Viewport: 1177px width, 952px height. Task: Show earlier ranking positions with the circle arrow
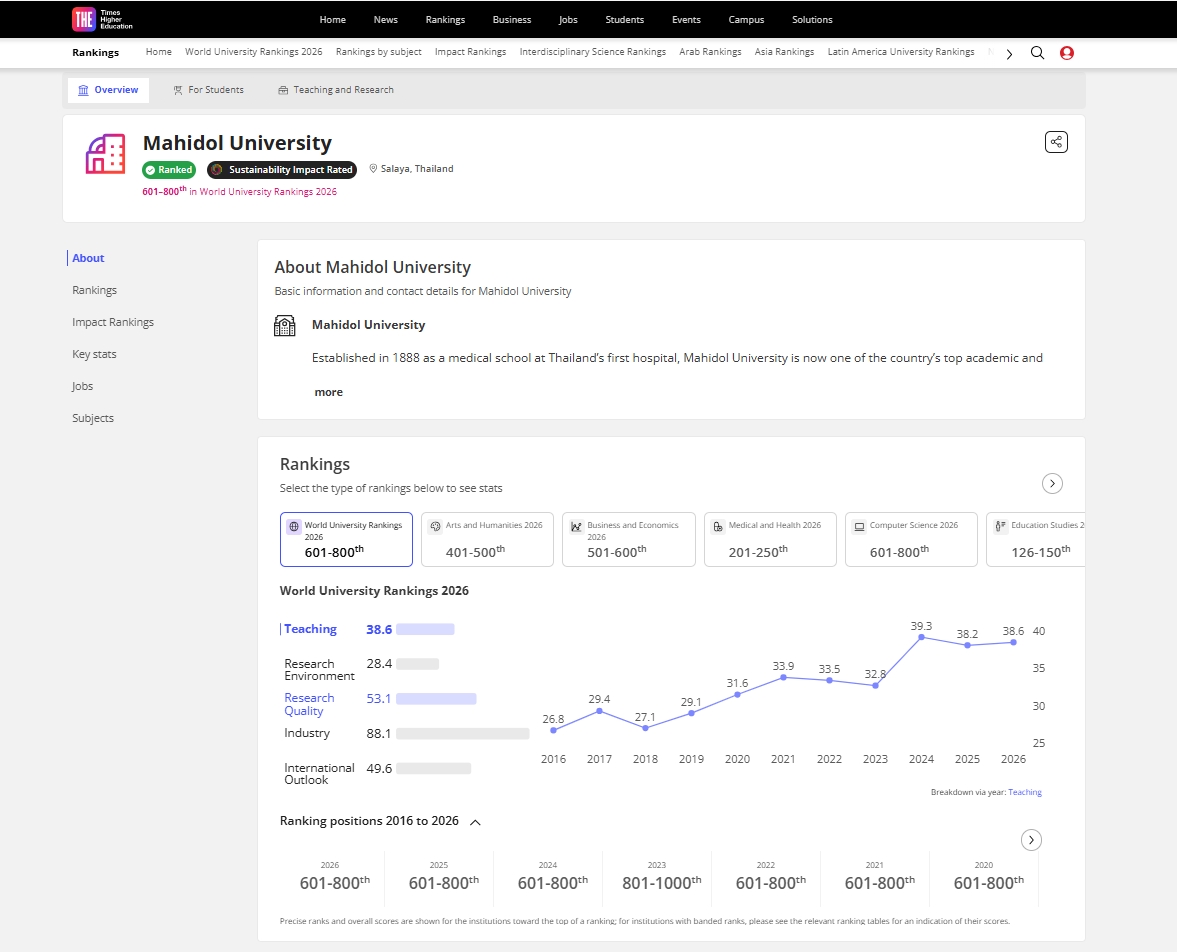[x=1031, y=839]
